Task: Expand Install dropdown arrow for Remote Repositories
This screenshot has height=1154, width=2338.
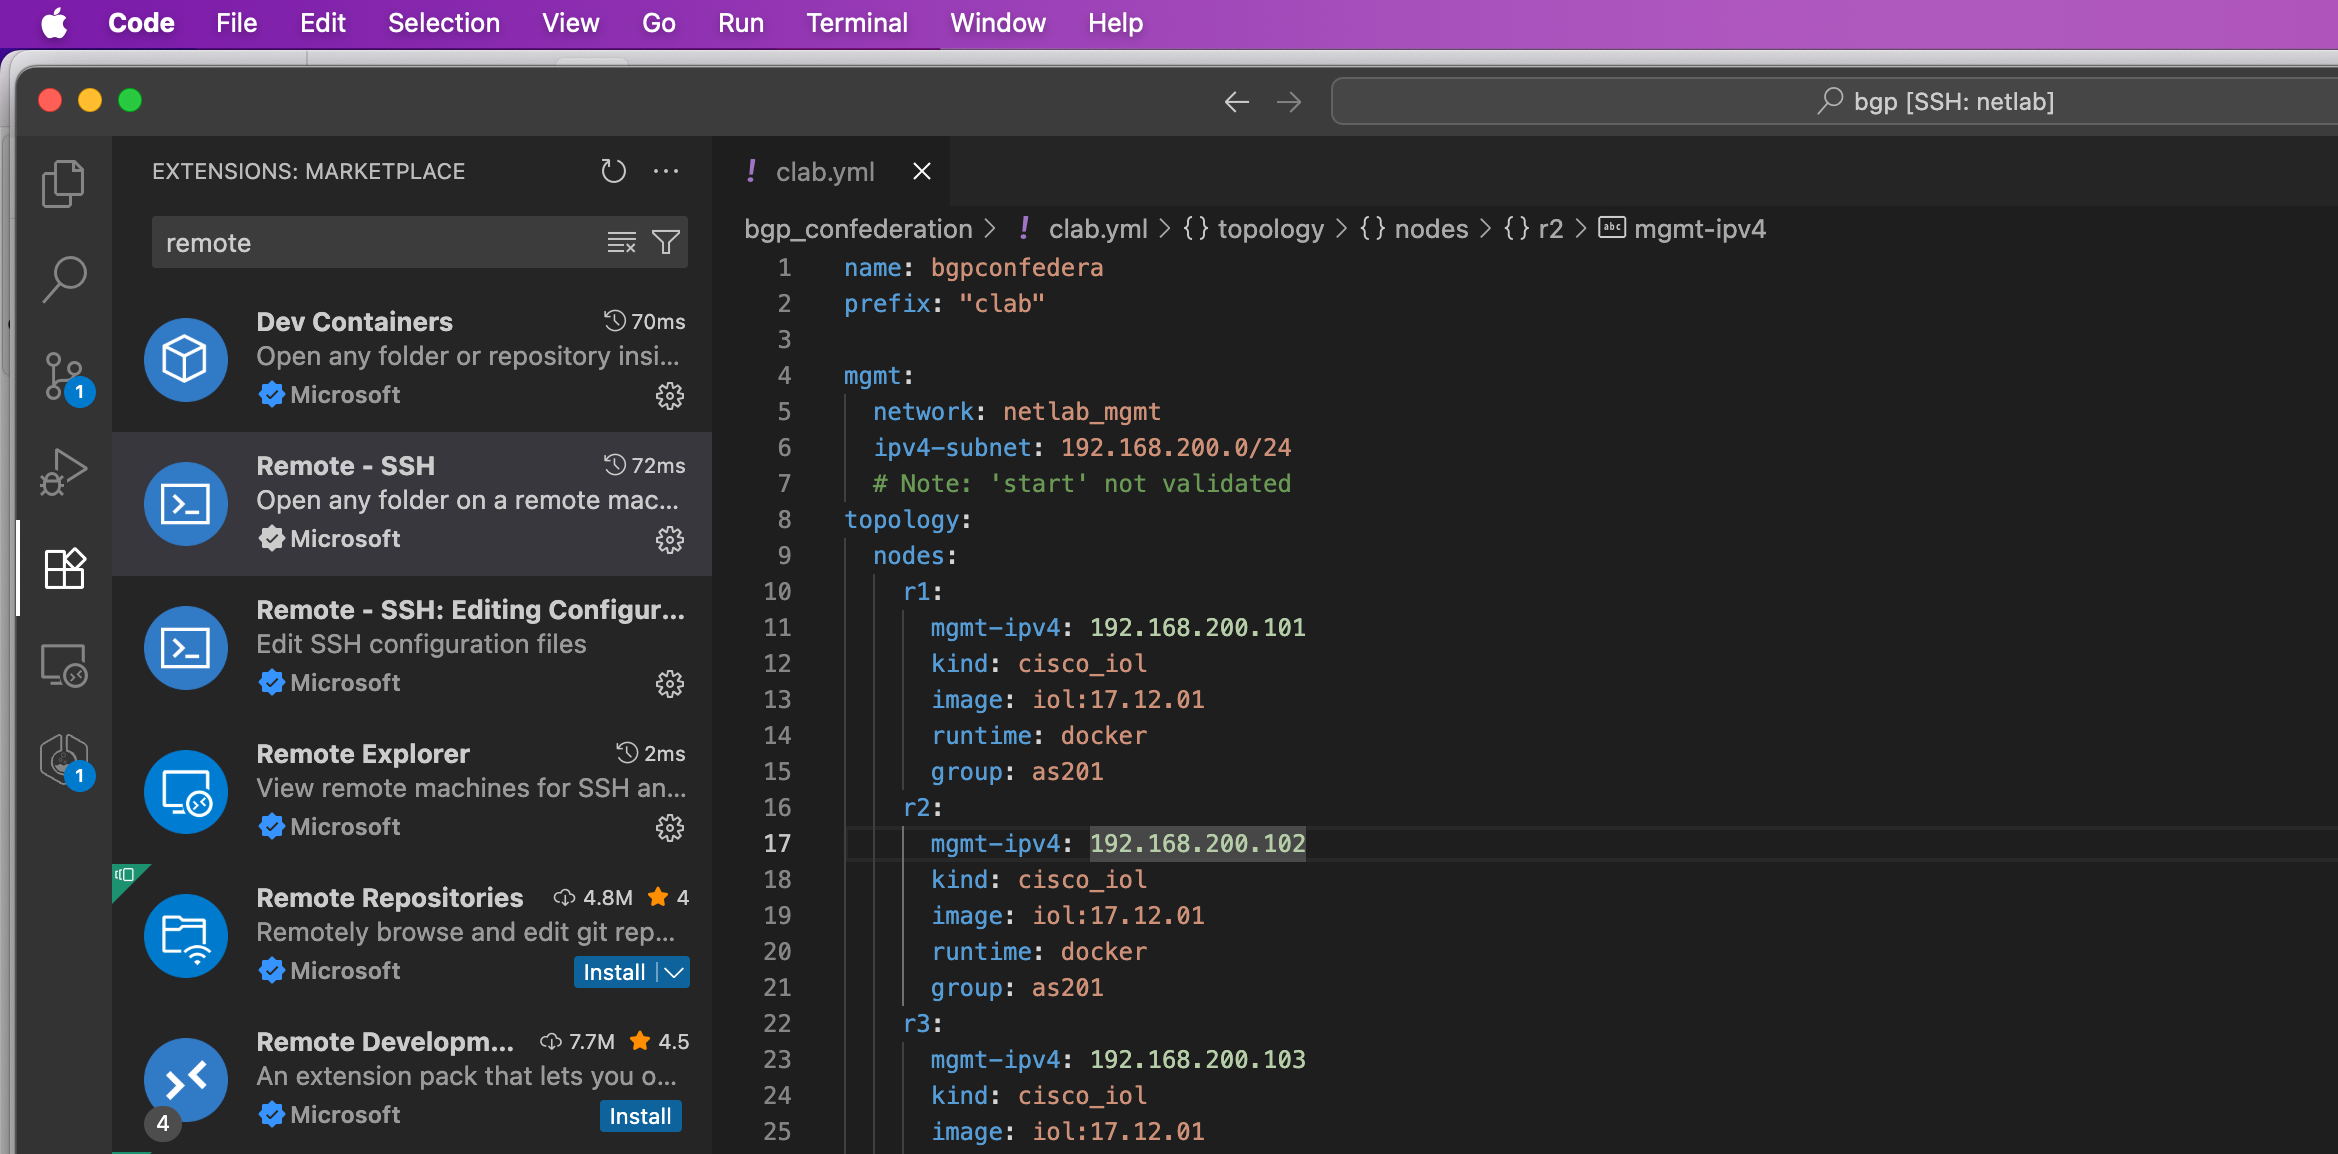Action: 675,972
